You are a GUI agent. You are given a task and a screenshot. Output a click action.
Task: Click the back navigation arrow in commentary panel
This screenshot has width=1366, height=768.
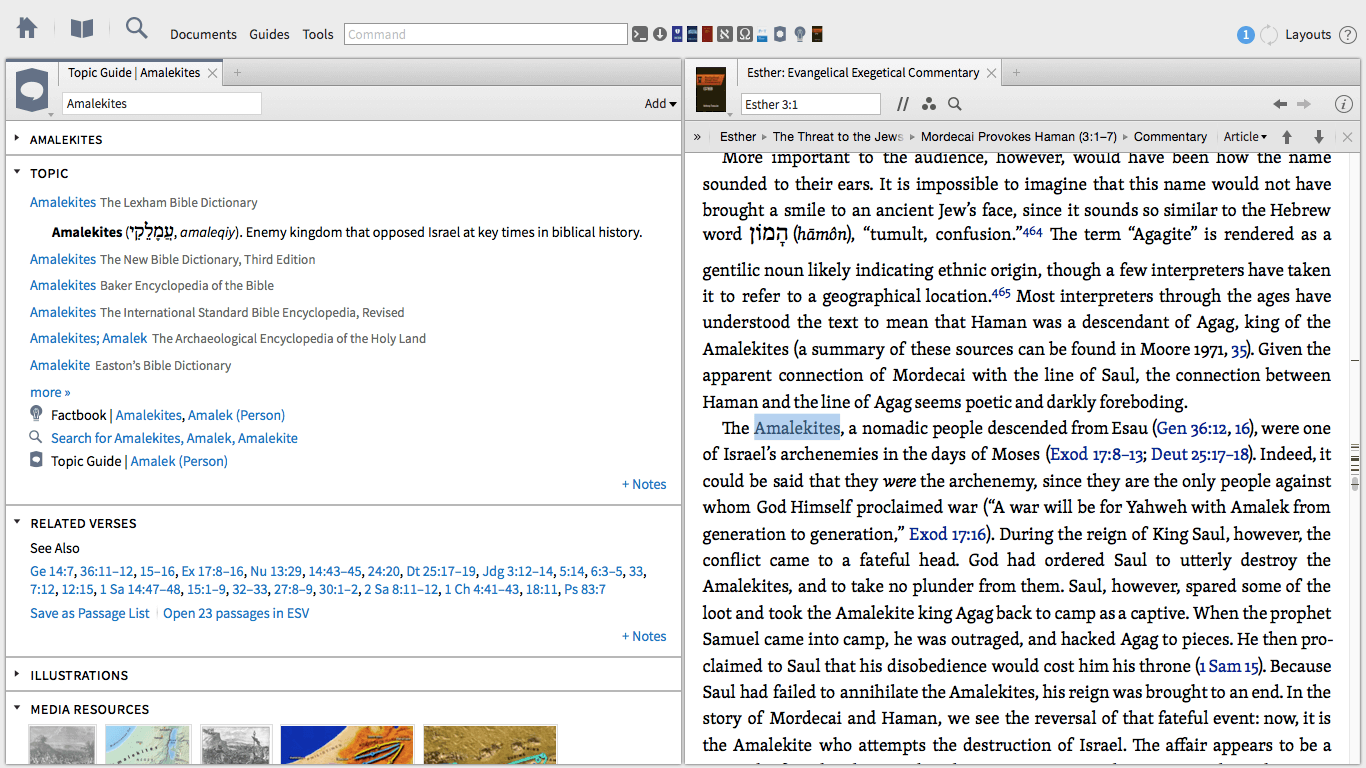[x=1280, y=104]
